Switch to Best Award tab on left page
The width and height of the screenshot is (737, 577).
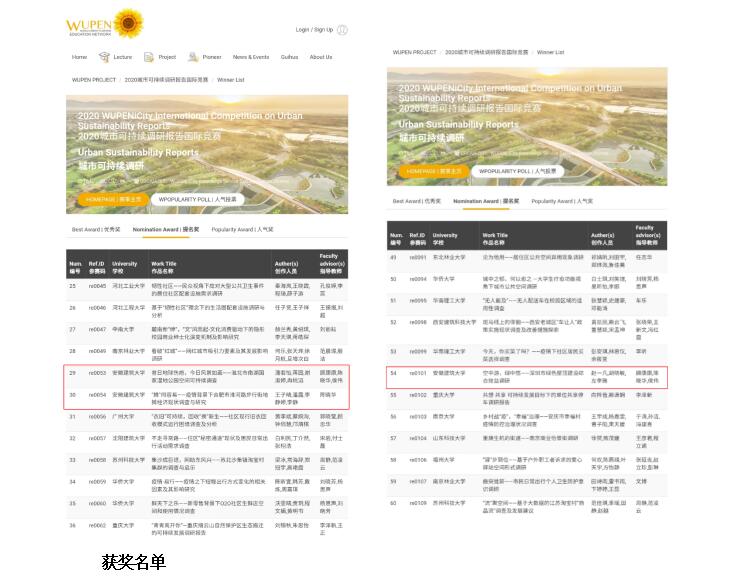(x=95, y=229)
